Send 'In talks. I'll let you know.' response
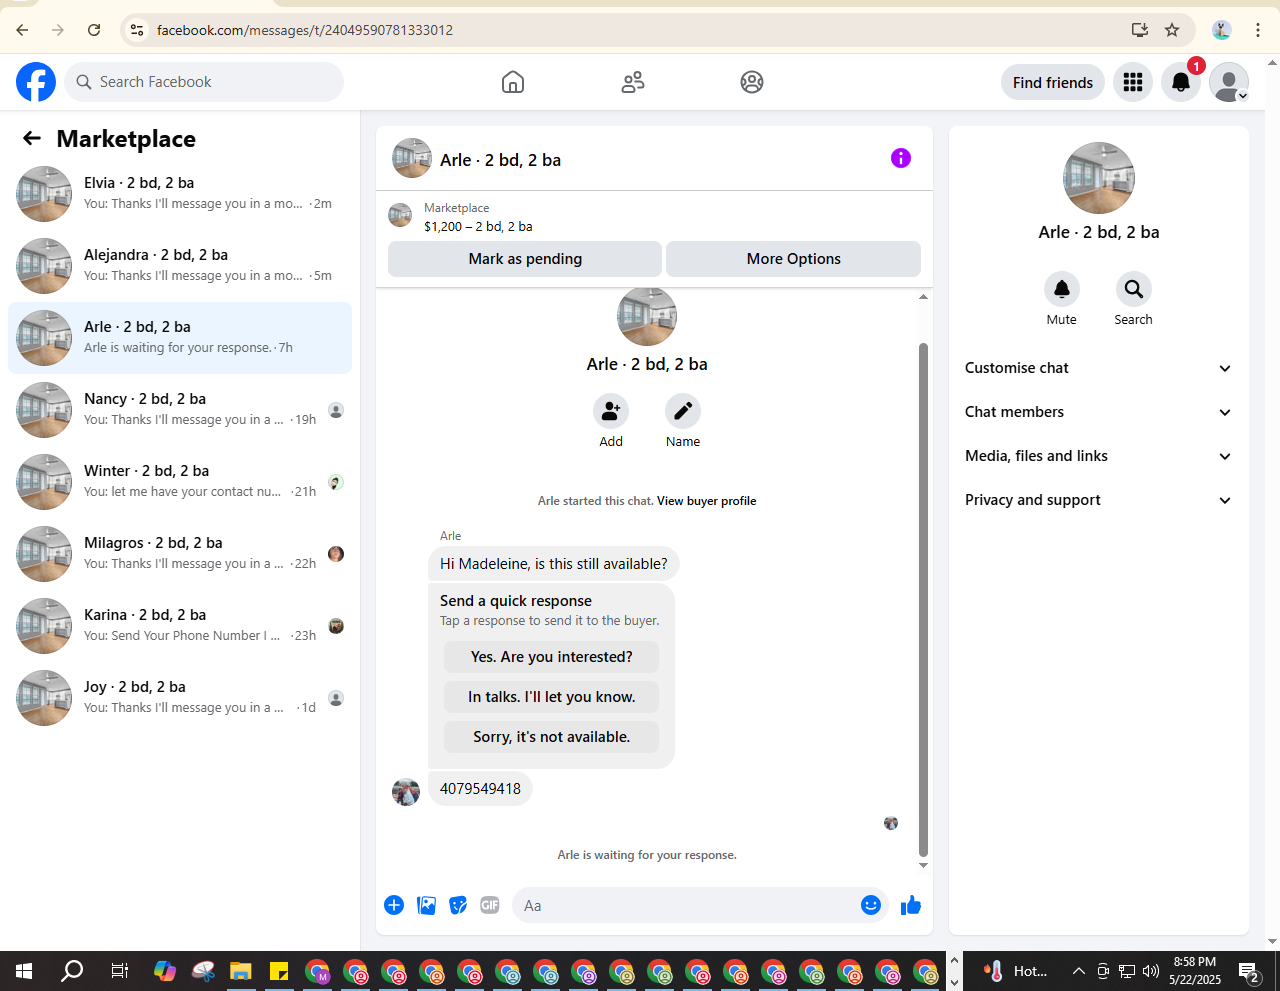The image size is (1280, 991). [552, 697]
